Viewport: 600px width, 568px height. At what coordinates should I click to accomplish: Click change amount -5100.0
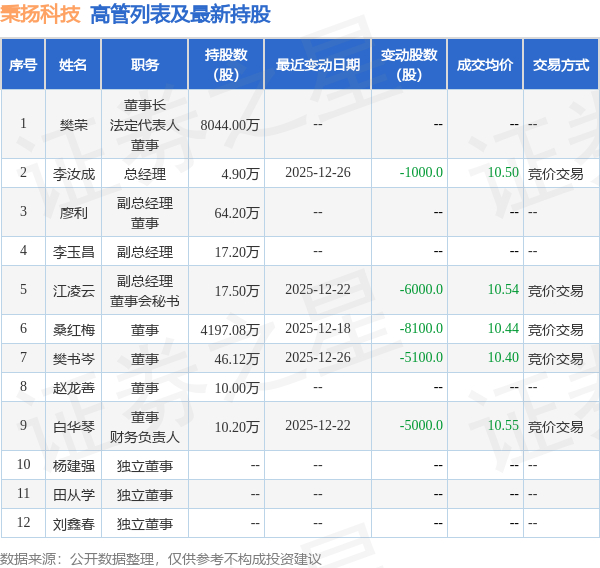421,357
